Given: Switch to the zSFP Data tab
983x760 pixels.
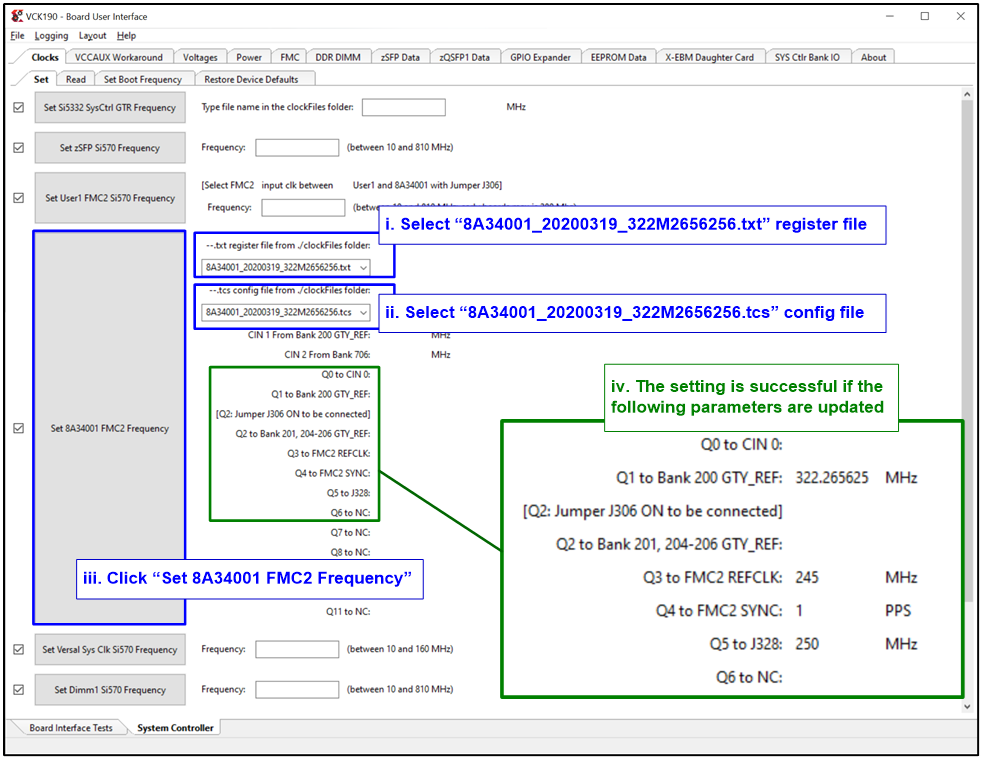Looking at the screenshot, I should pos(400,57).
